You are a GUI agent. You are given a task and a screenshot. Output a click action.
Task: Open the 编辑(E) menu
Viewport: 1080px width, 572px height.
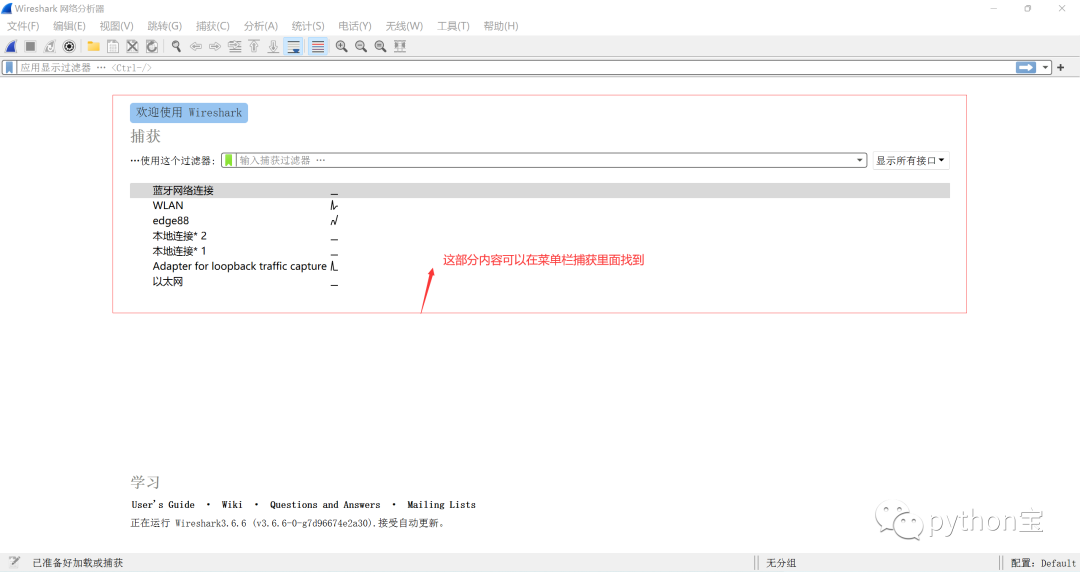tap(69, 25)
